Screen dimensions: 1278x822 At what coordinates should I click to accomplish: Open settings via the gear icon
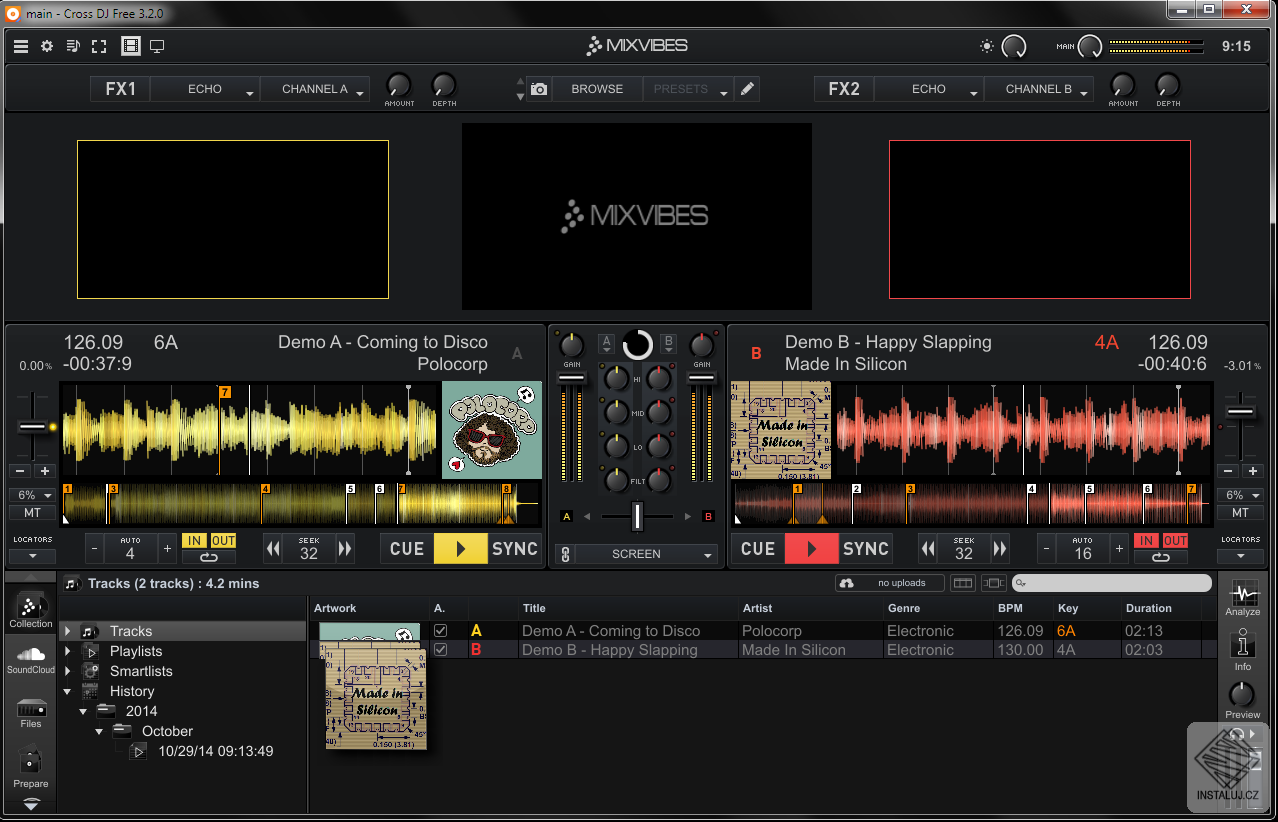(x=47, y=46)
